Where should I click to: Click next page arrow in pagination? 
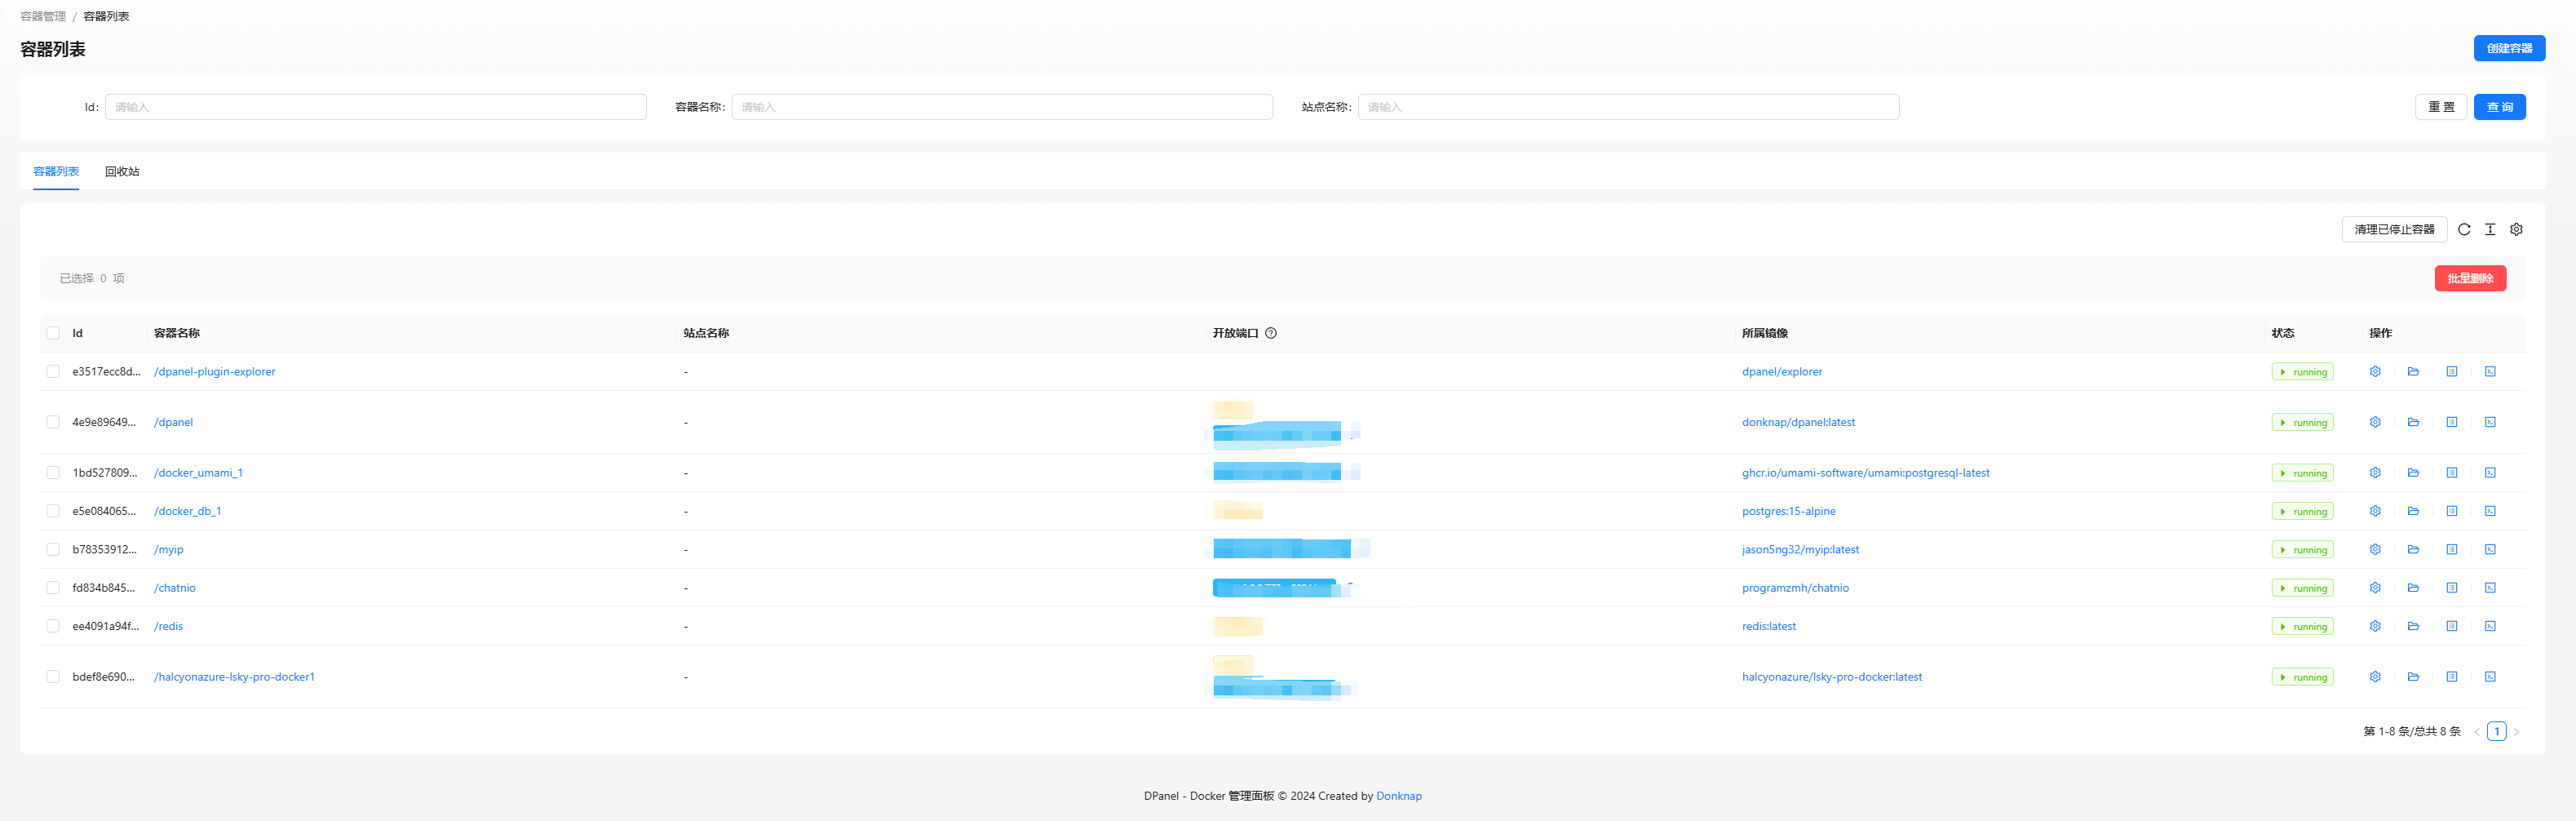click(x=2516, y=731)
